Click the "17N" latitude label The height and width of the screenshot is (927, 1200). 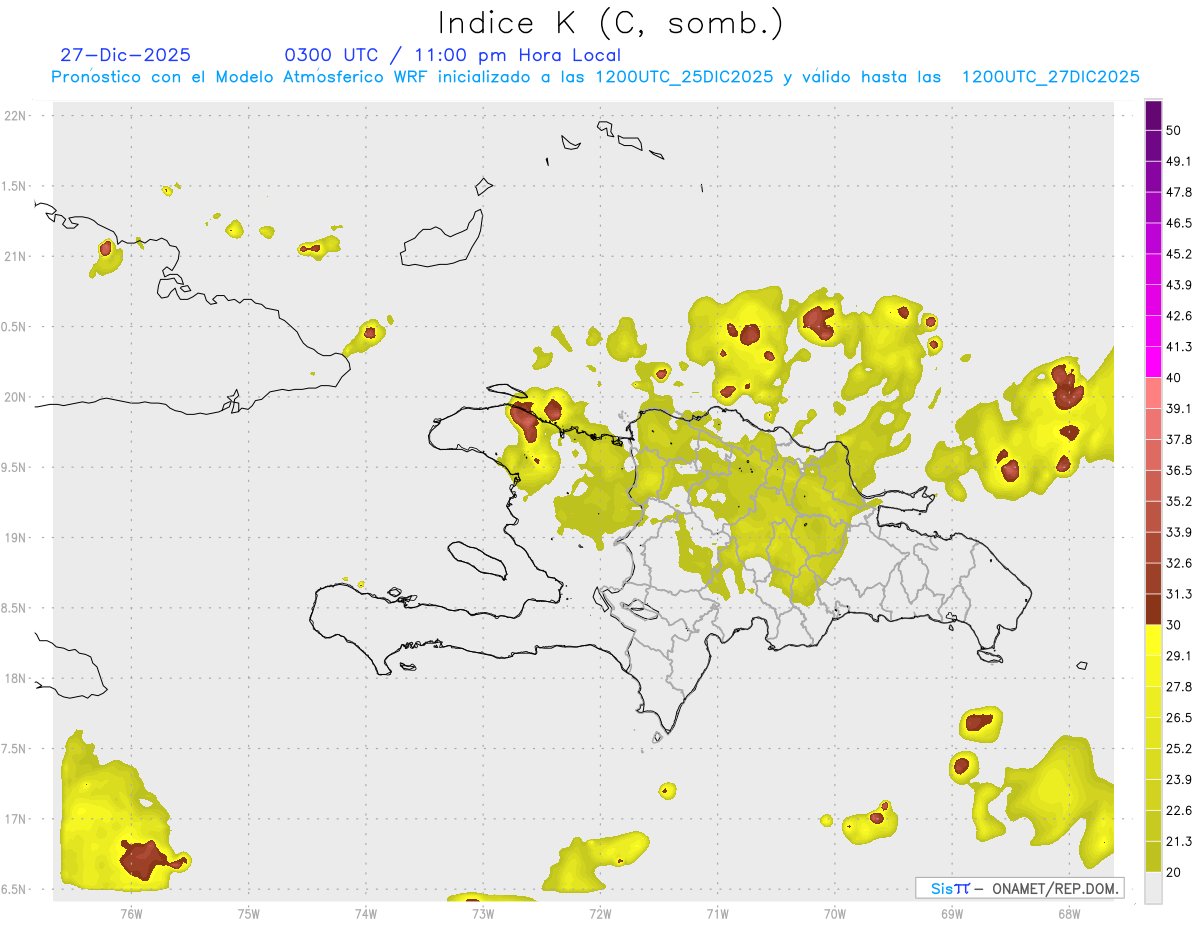16,819
